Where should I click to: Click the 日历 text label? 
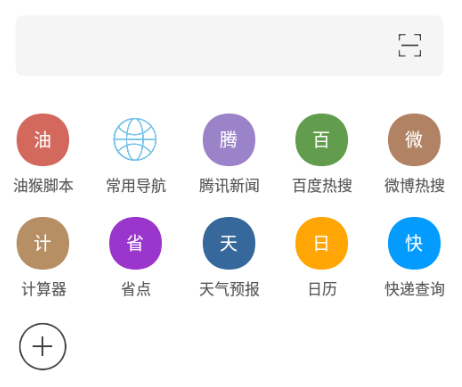323,289
